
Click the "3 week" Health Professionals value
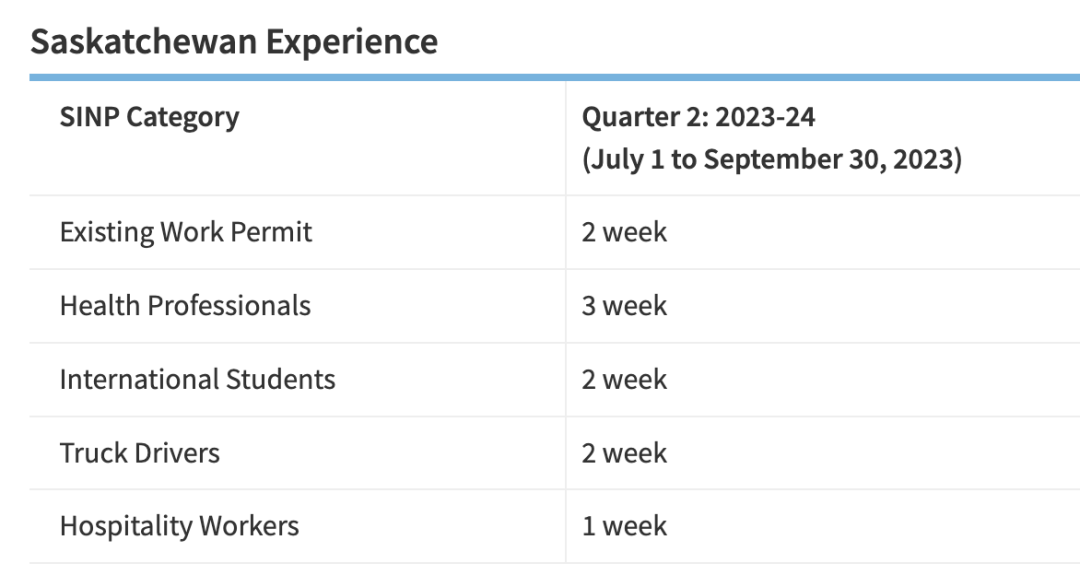point(624,305)
